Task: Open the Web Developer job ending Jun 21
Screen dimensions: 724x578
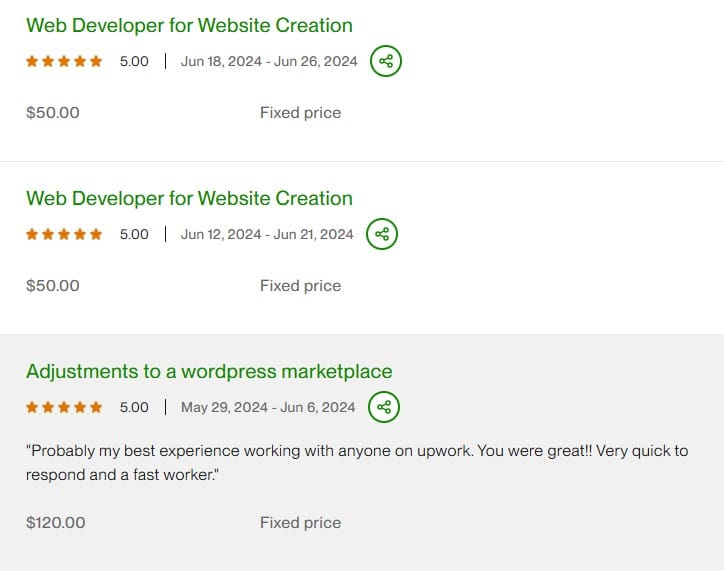Action: [189, 198]
